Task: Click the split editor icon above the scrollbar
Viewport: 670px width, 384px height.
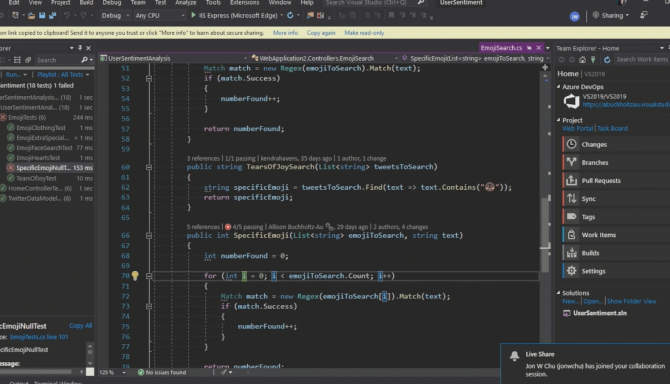Action: coord(545,67)
